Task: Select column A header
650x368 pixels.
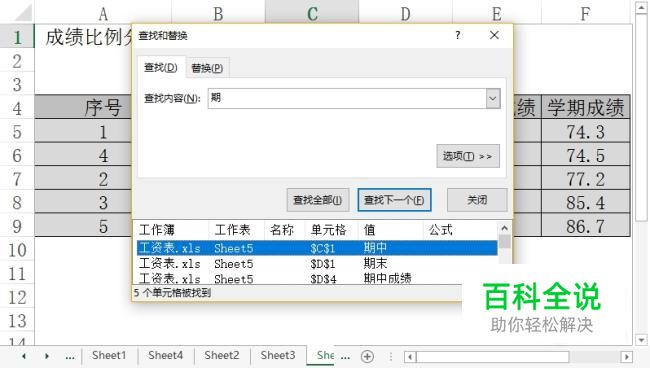Action: point(103,14)
